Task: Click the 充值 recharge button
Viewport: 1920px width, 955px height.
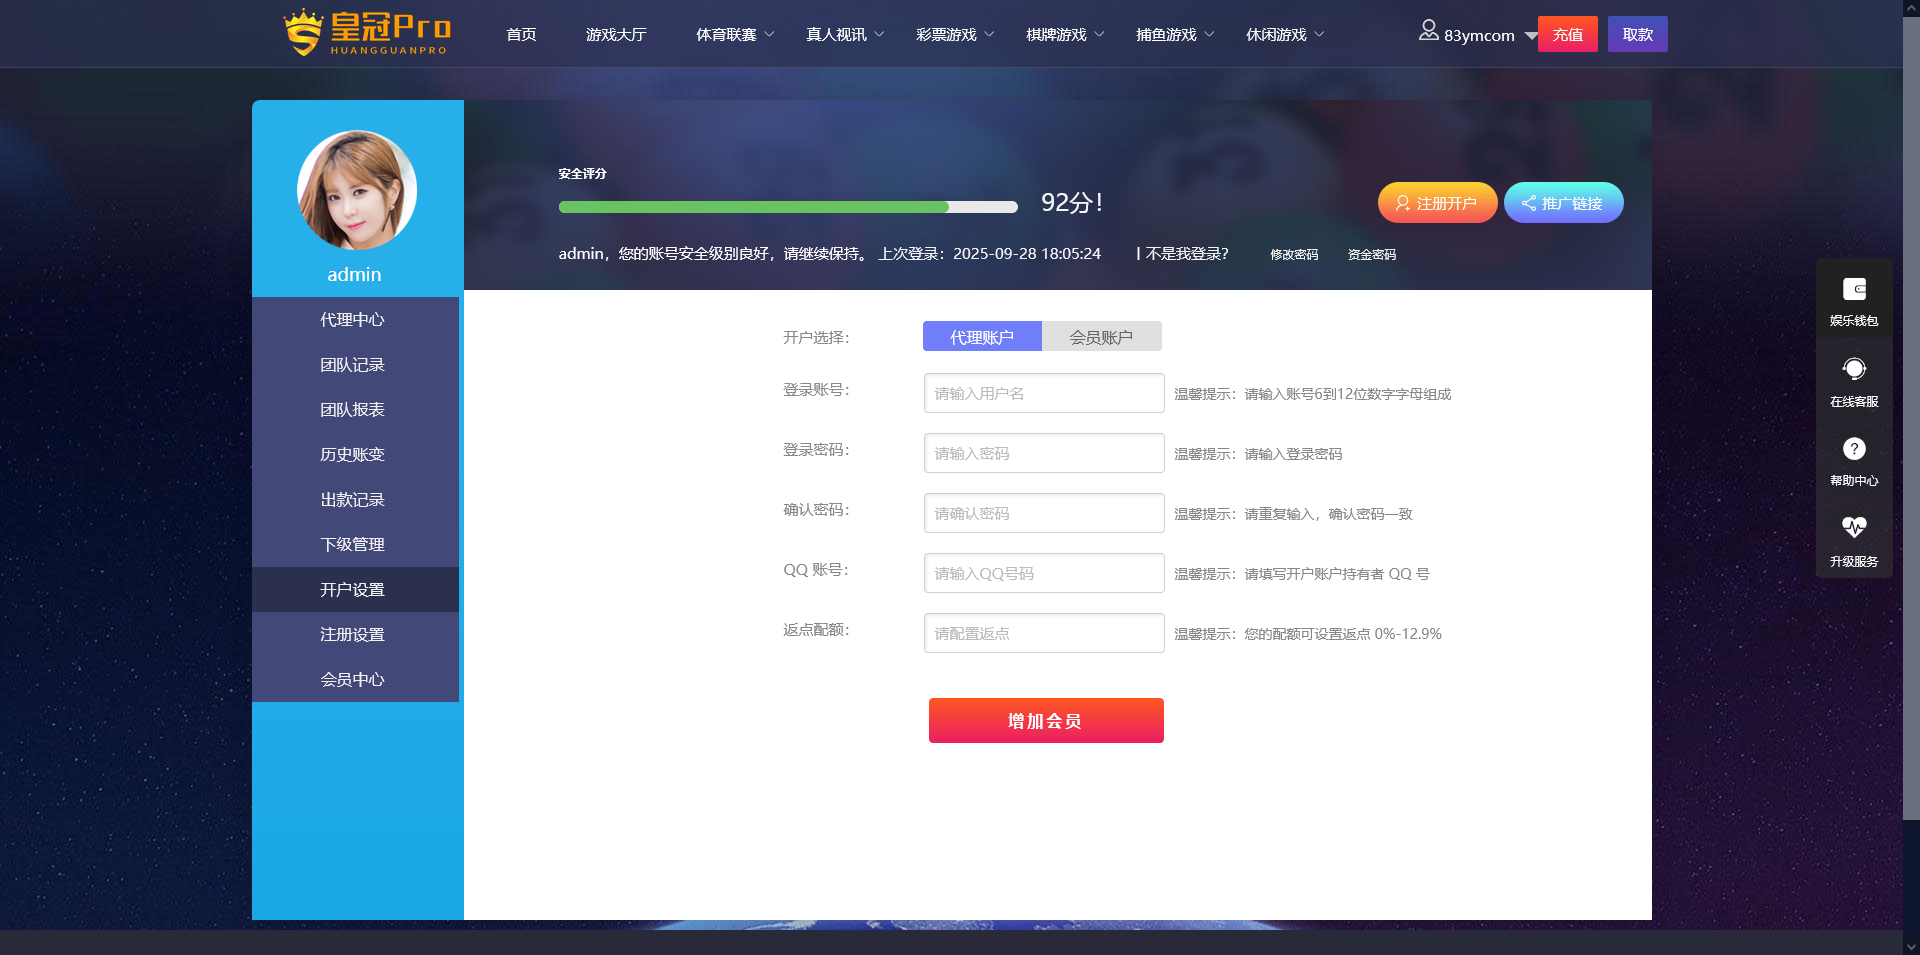Action: click(1567, 35)
